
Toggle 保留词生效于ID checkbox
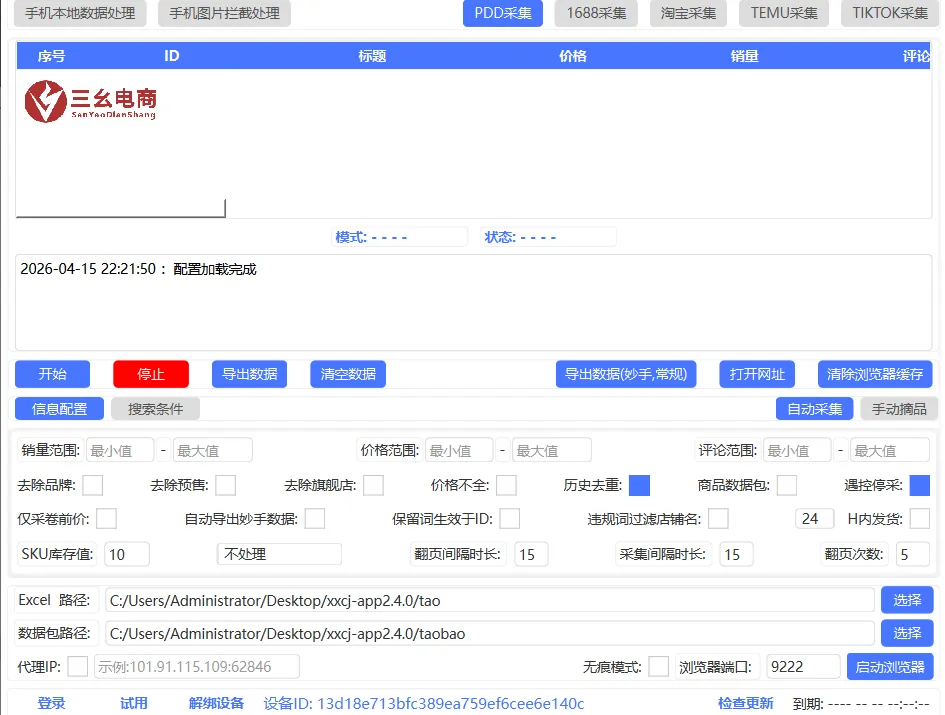coord(509,518)
